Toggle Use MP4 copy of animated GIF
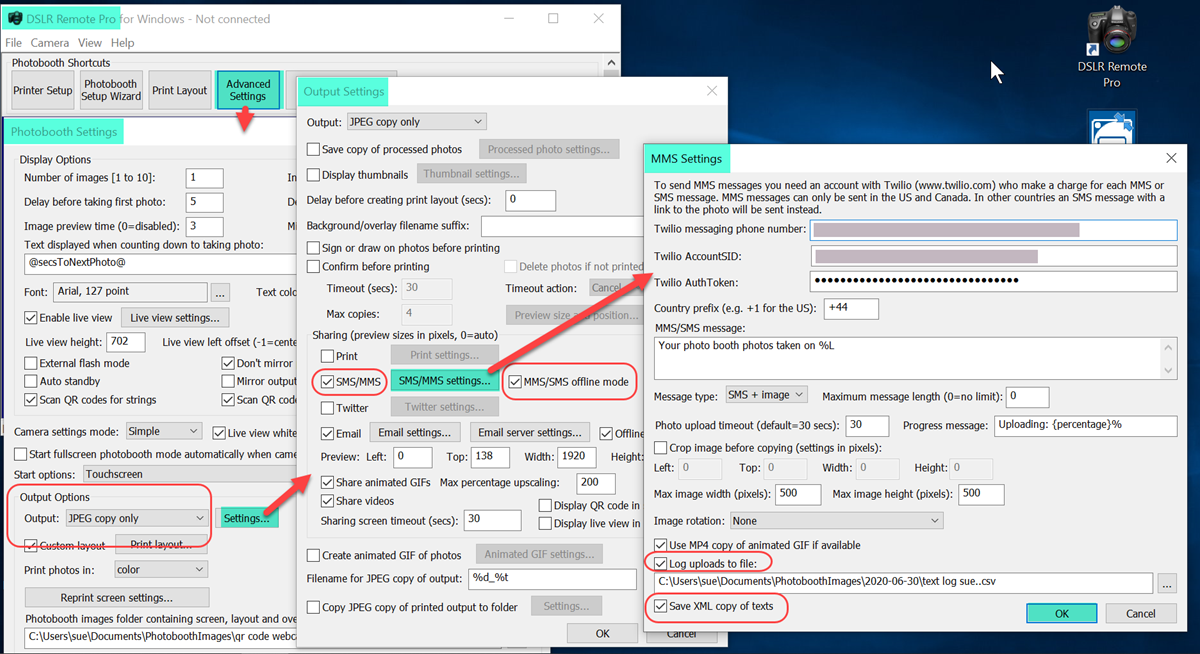The height and width of the screenshot is (654, 1200). 661,545
